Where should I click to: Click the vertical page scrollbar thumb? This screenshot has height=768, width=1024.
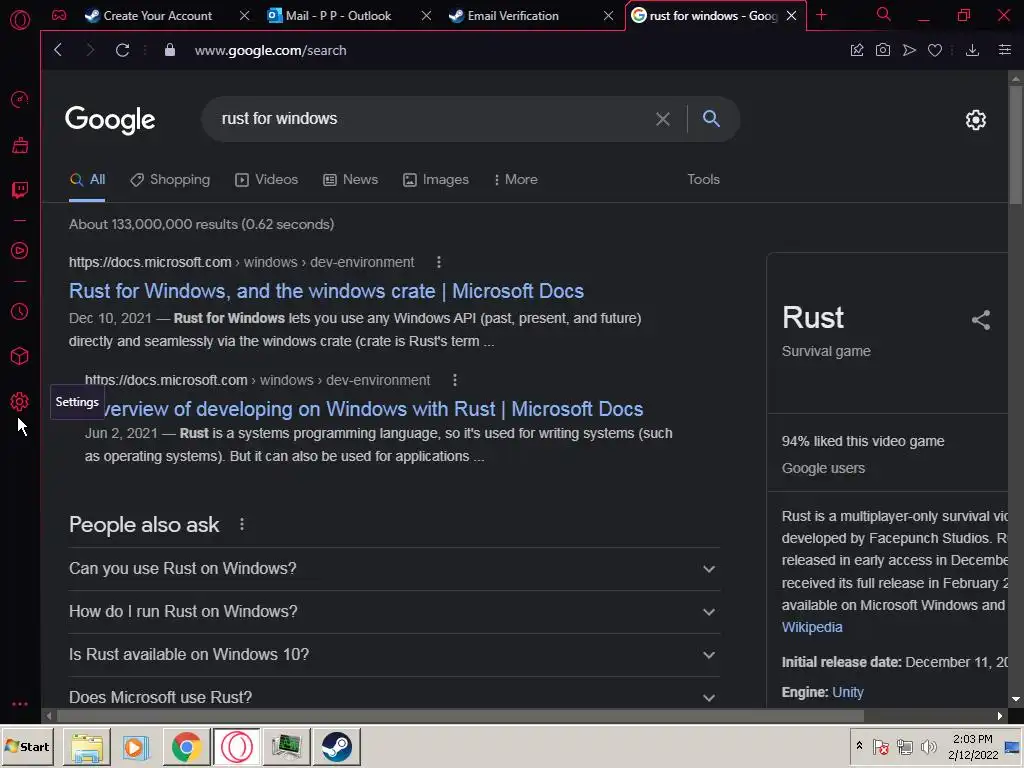pyautogui.click(x=1016, y=145)
